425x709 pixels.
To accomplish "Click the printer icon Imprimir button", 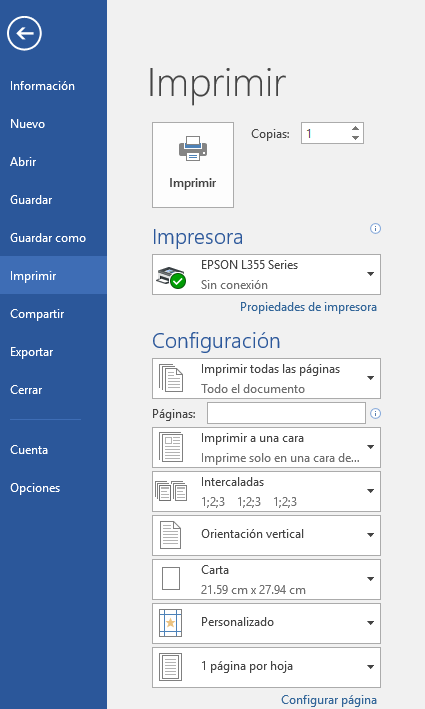I will tap(193, 165).
